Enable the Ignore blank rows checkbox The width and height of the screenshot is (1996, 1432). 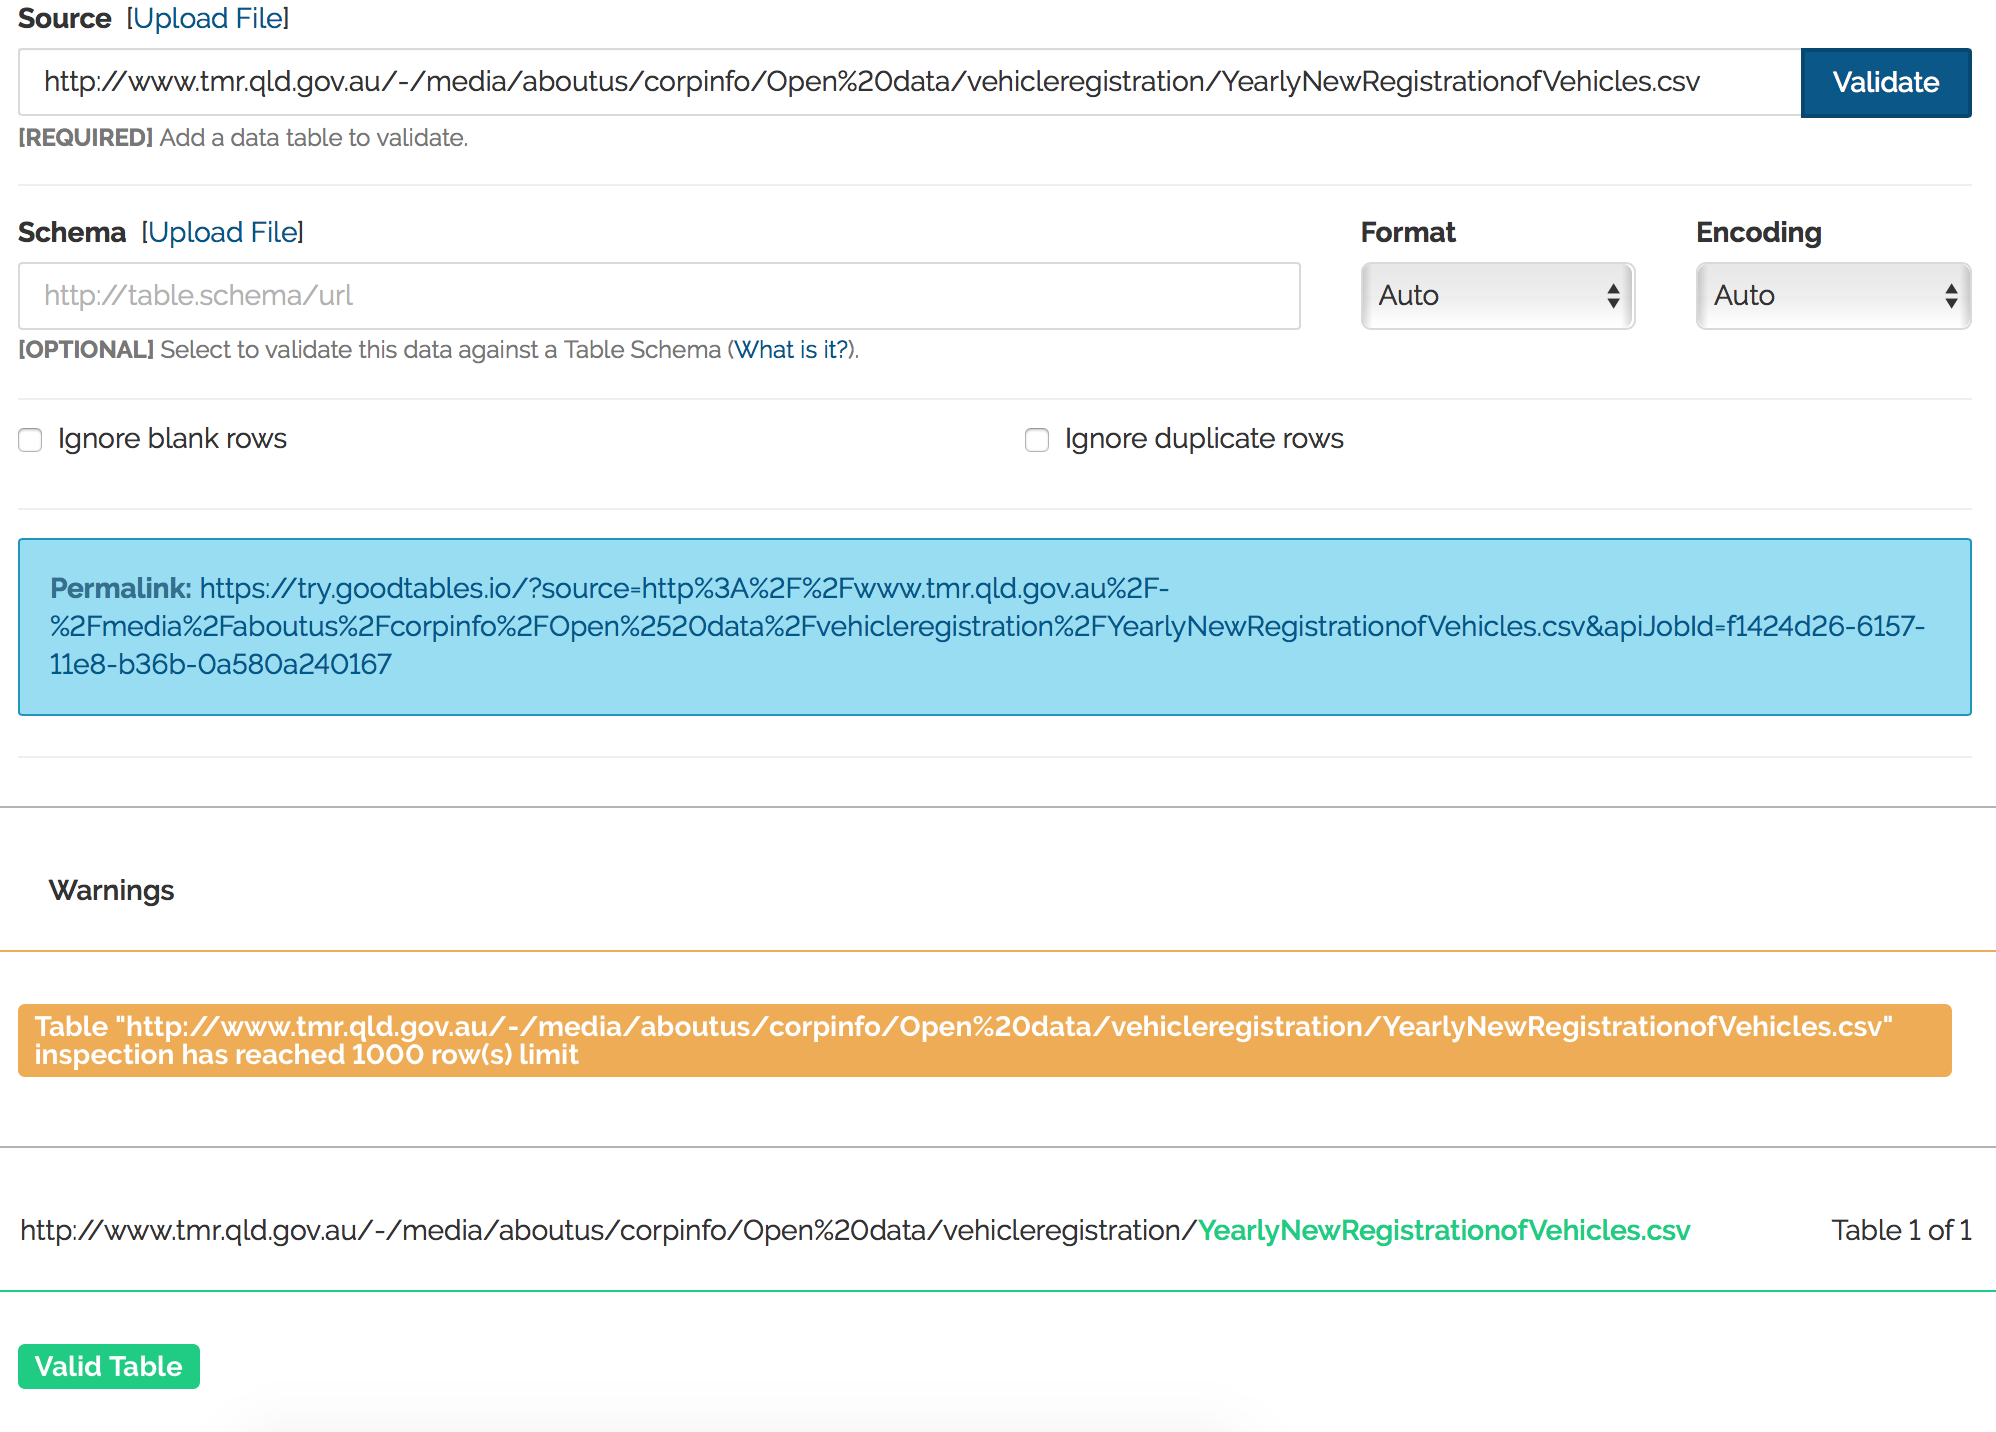30,439
